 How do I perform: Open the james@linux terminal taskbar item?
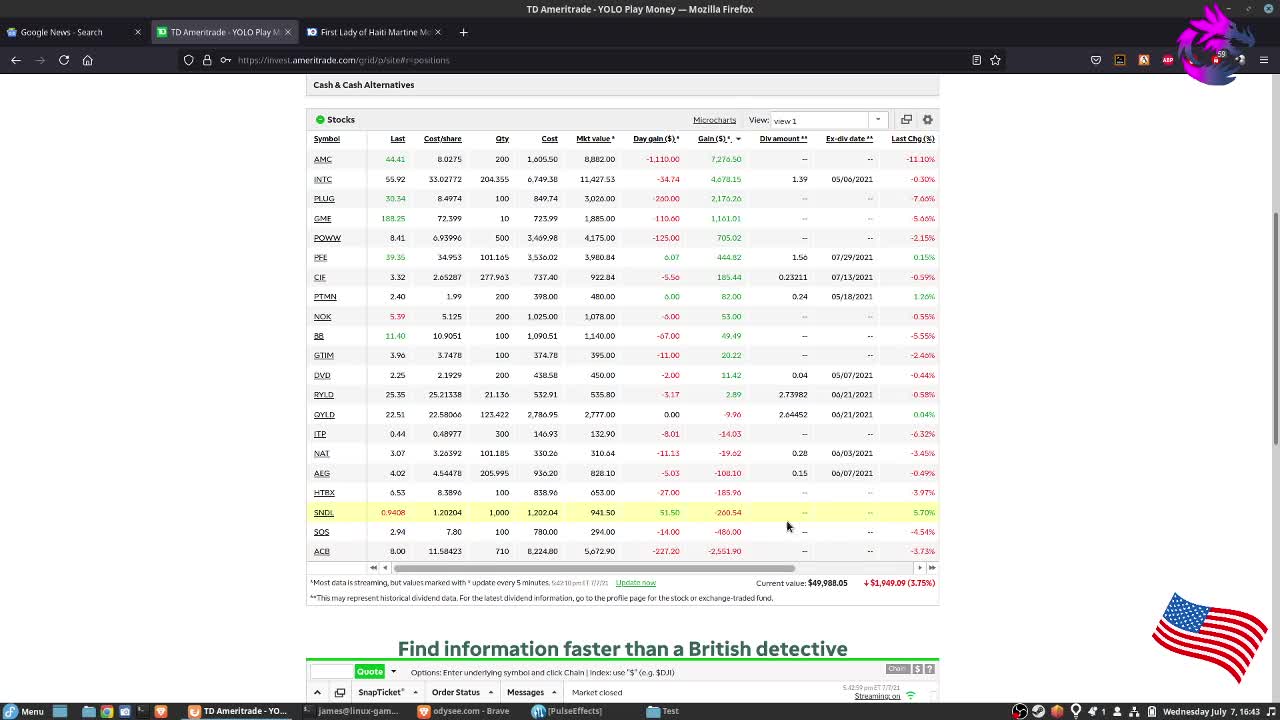351,711
